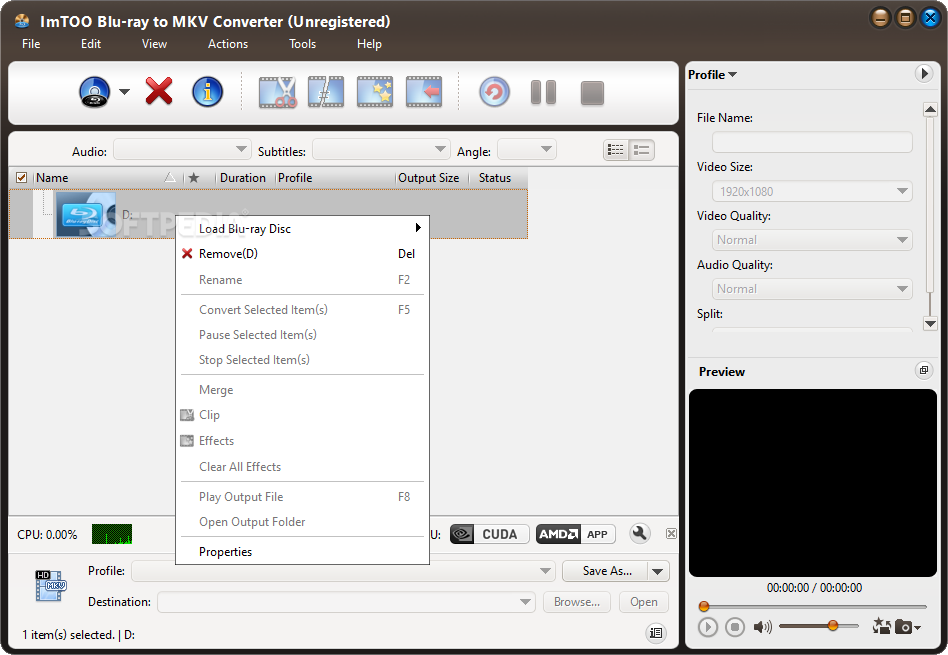This screenshot has width=948, height=655.
Task: Toggle the NVIDIA CUDA acceleration button
Action: pos(490,534)
